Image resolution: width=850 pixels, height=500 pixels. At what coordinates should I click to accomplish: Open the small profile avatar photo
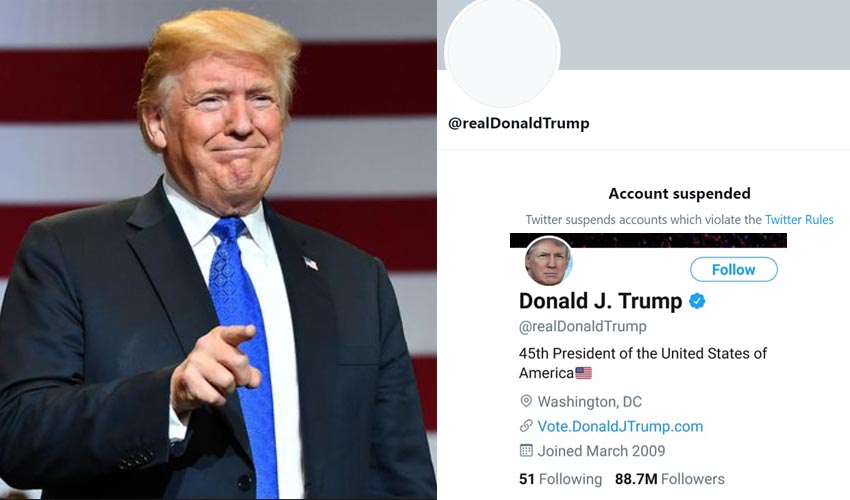548,261
